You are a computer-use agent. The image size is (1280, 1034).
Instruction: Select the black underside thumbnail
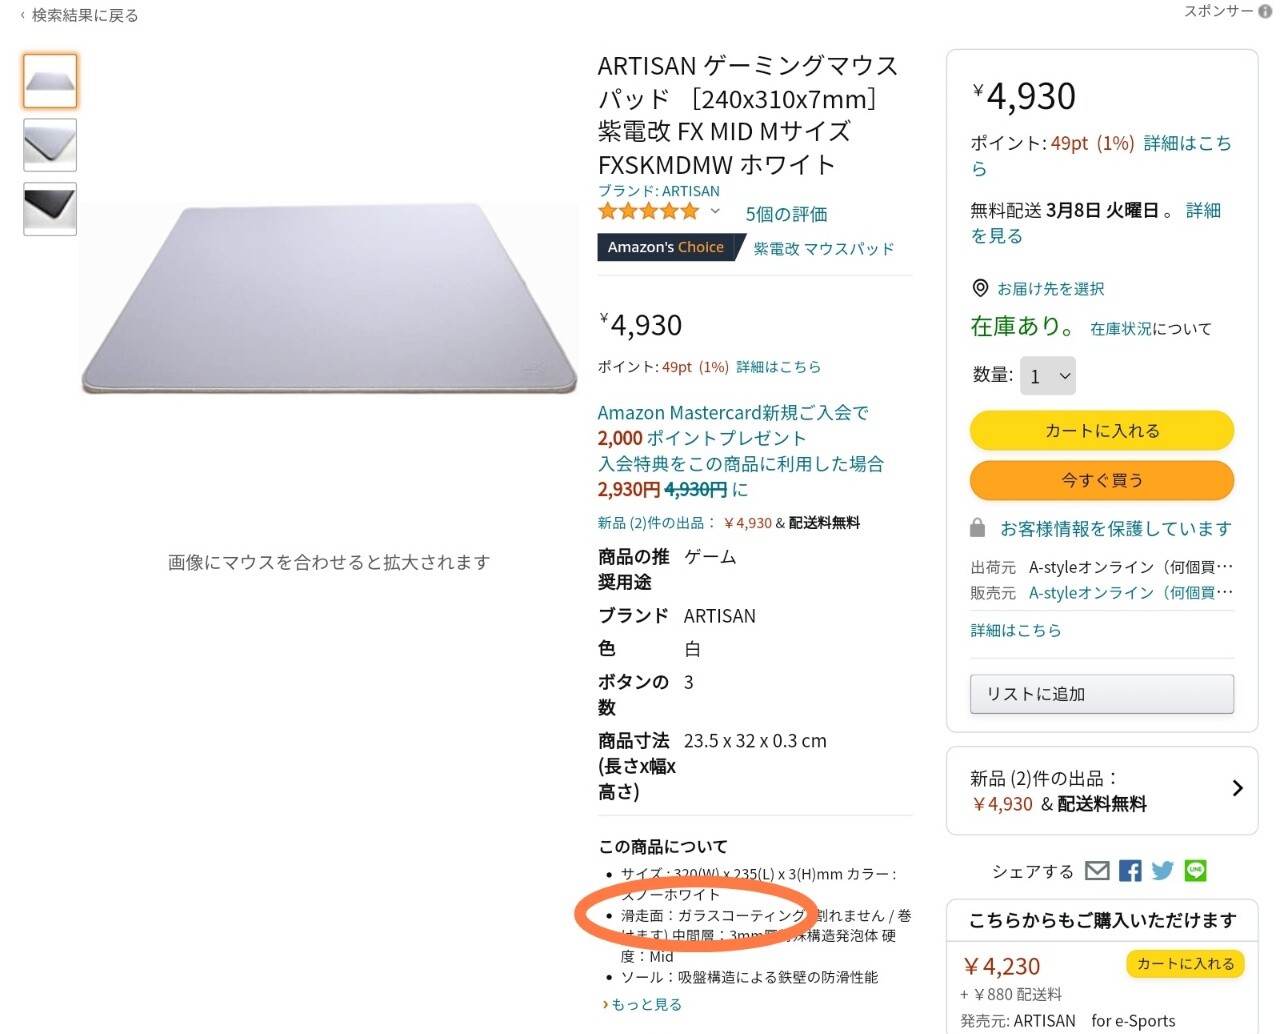[x=50, y=209]
